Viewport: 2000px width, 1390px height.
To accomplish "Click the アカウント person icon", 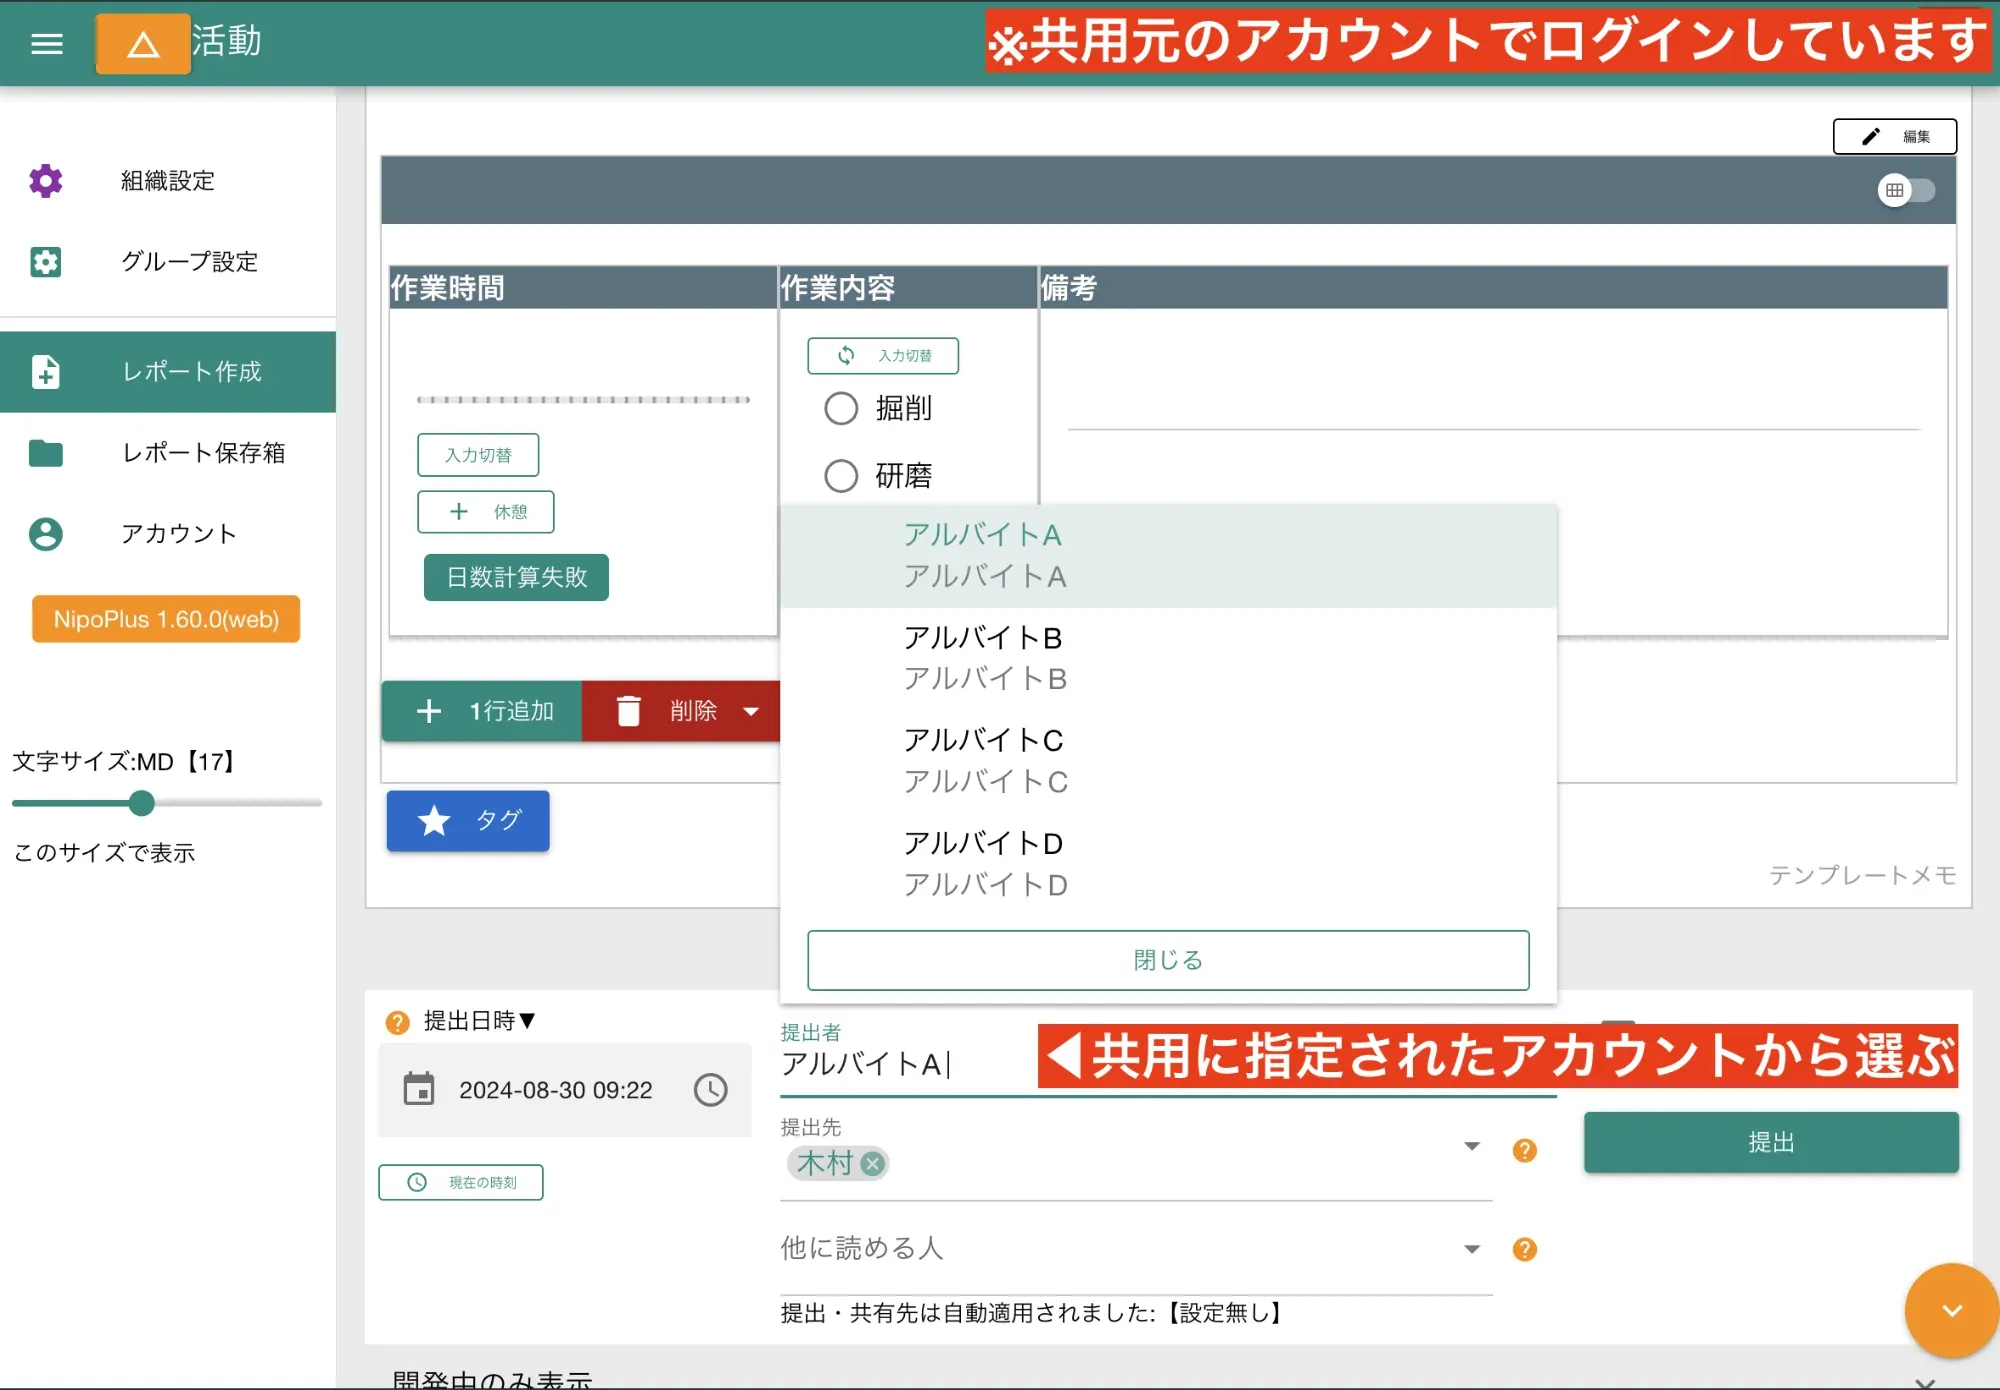I will pos(45,534).
